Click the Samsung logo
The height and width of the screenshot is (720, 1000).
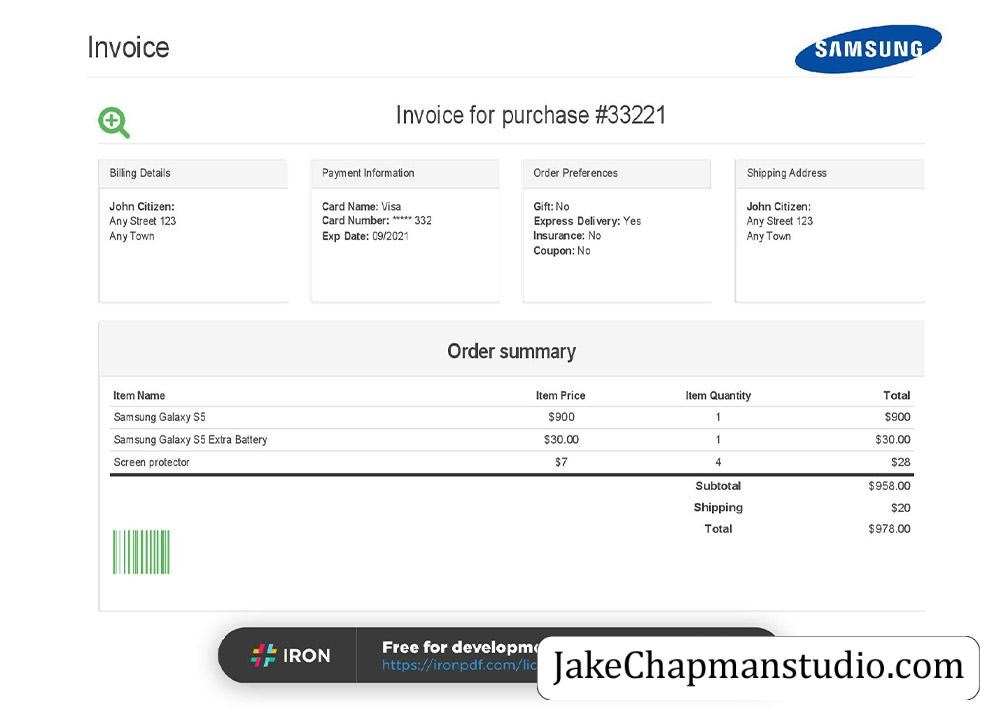pyautogui.click(x=868, y=48)
